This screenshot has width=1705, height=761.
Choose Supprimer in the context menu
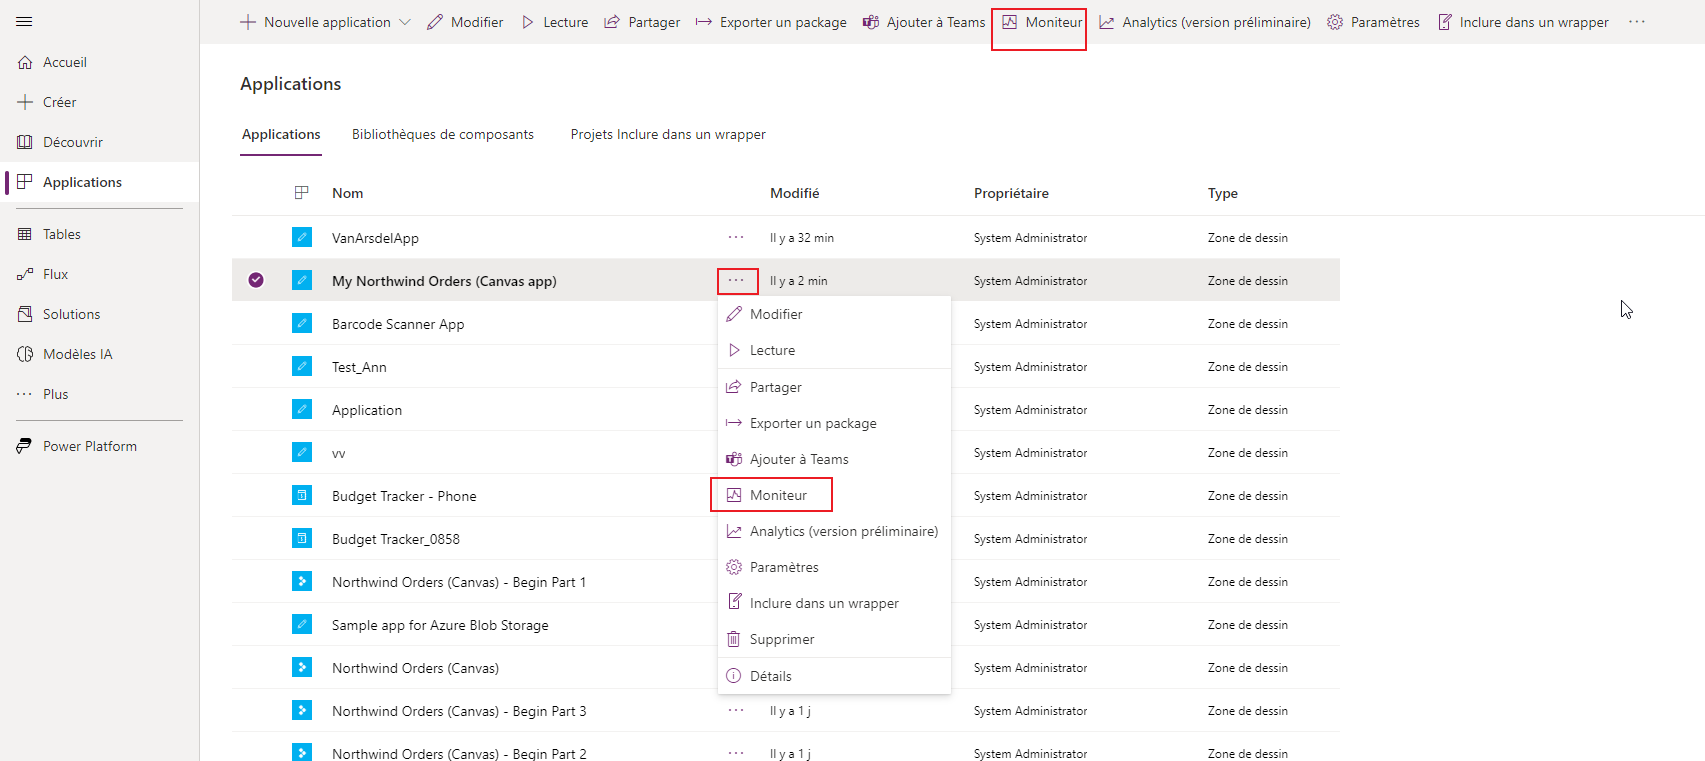click(834, 639)
